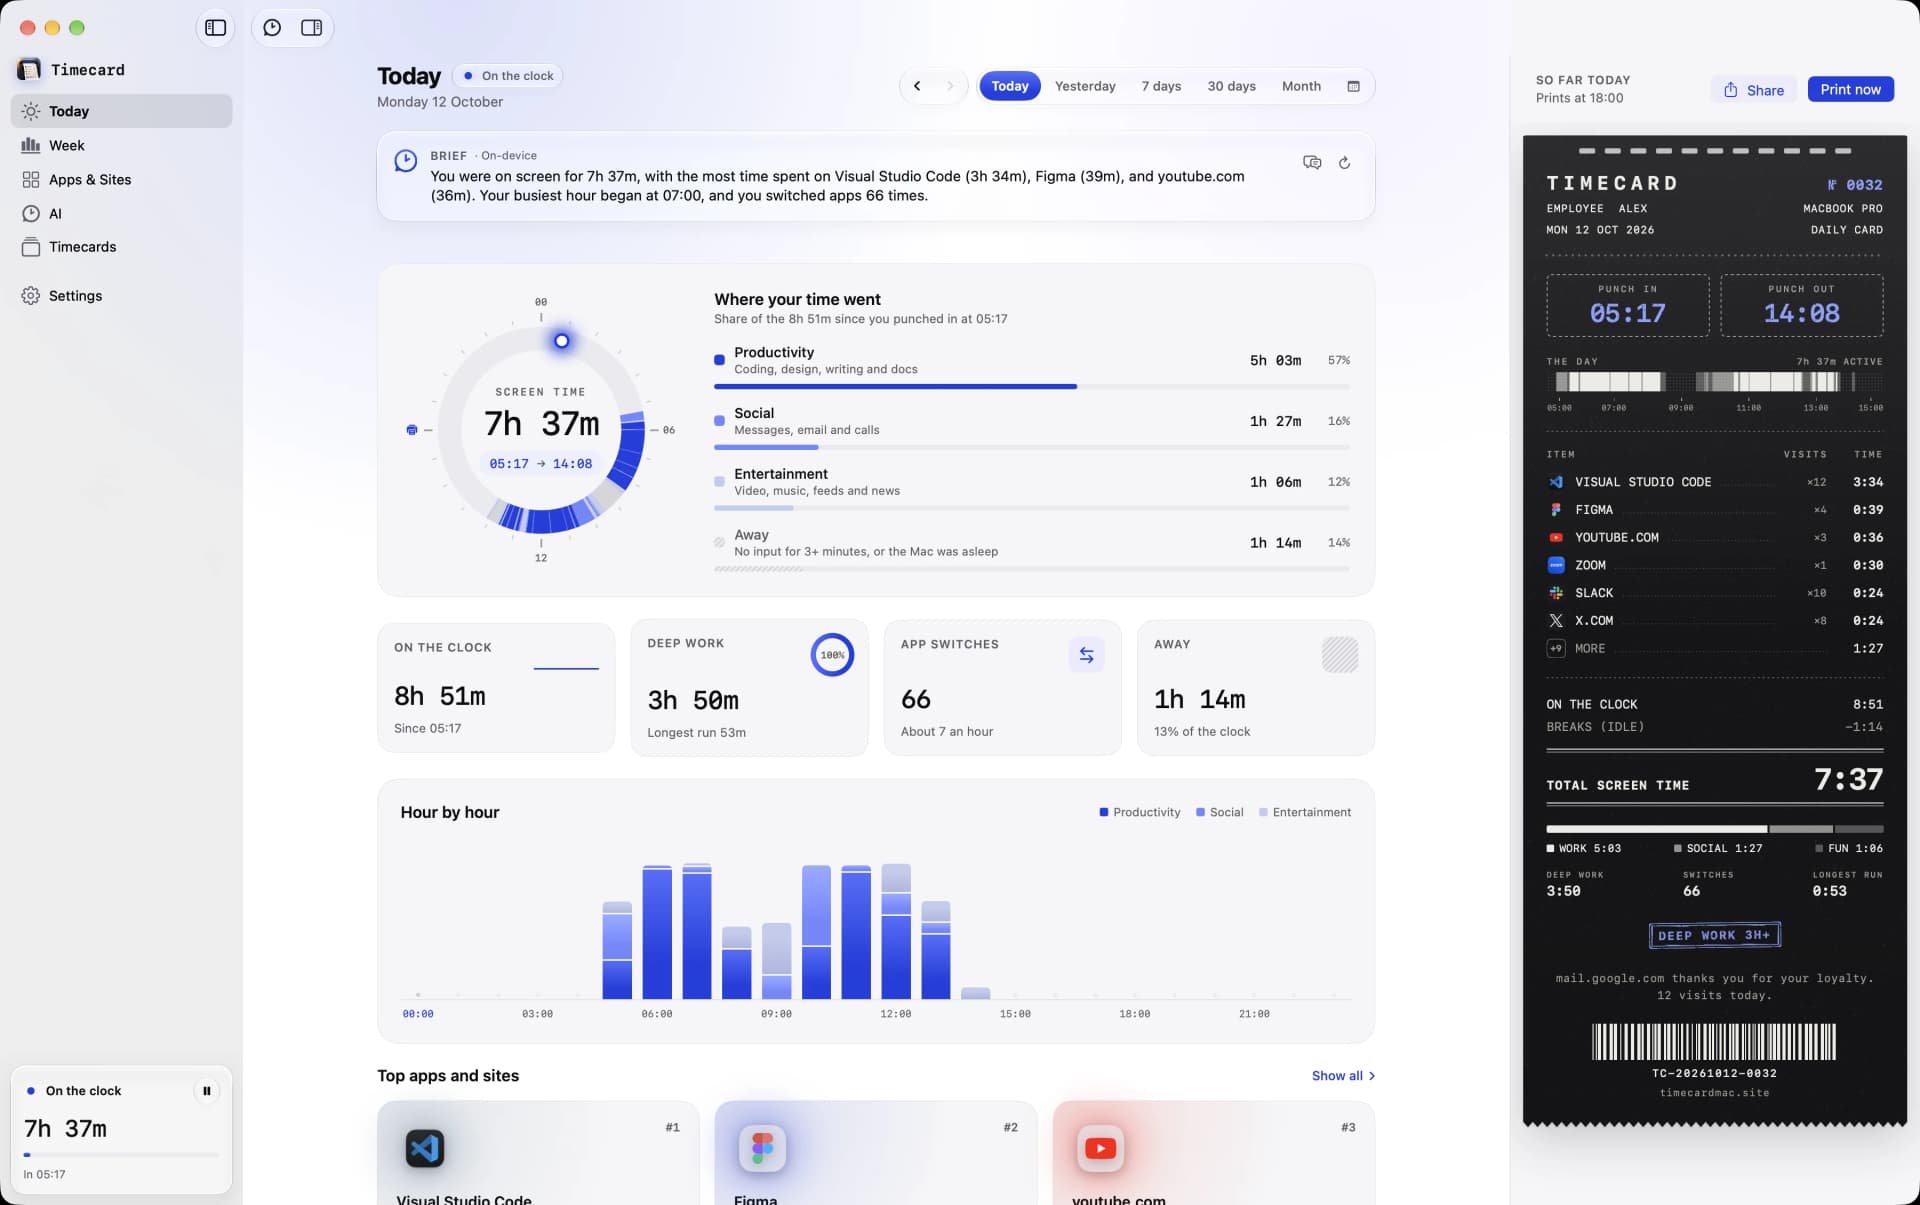Pause tracking in the On the clock widget
This screenshot has height=1205, width=1920.
pos(206,1091)
